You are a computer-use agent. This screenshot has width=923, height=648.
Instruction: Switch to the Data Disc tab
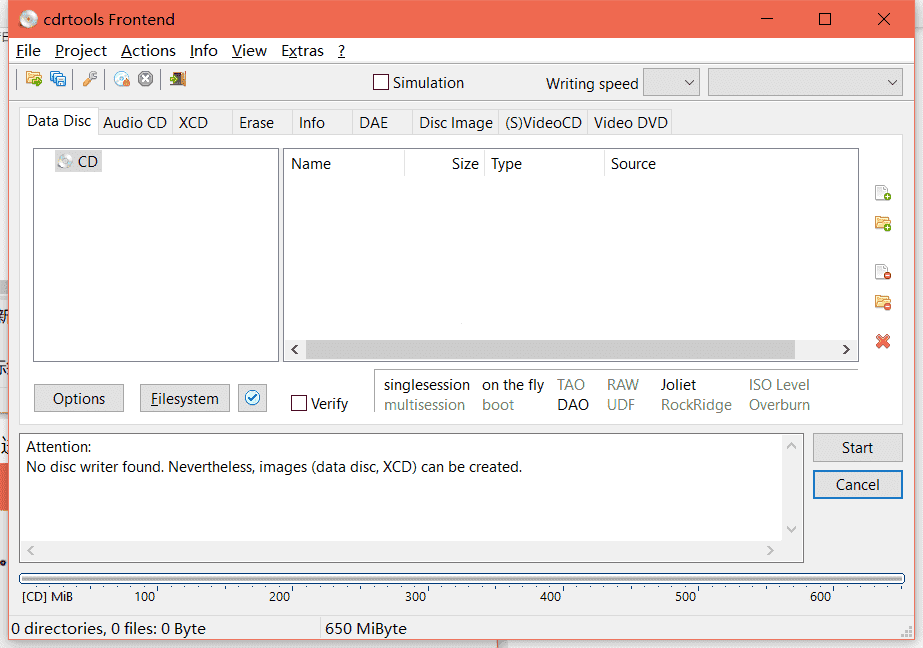[59, 121]
